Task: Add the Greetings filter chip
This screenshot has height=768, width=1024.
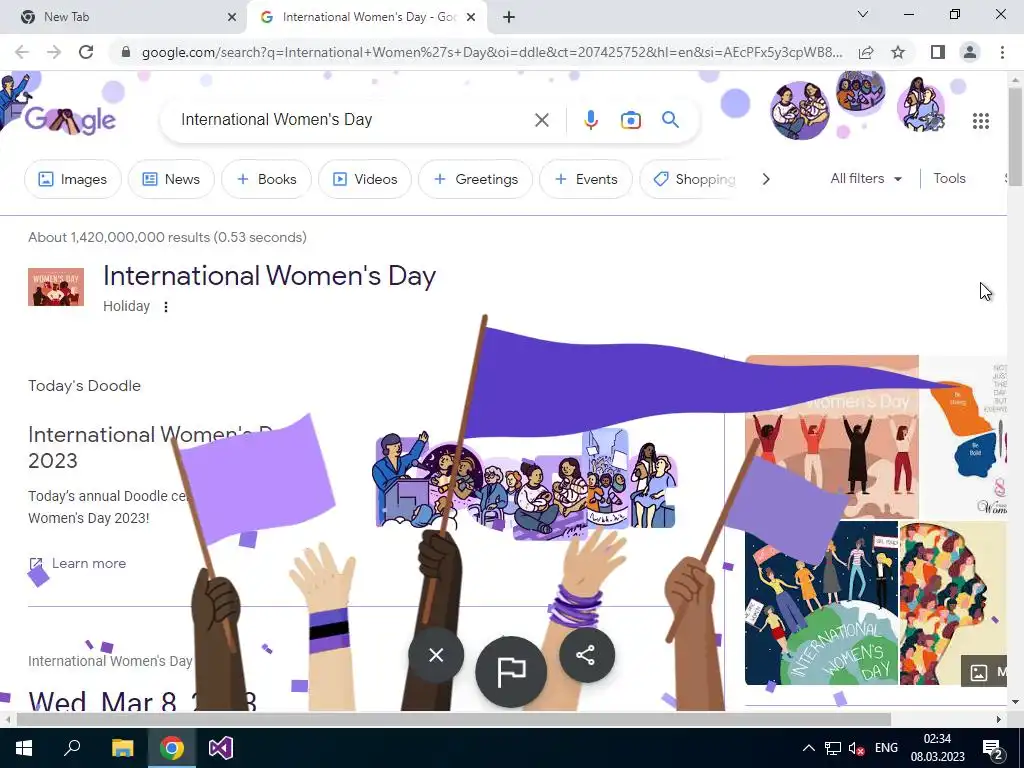Action: pos(475,179)
